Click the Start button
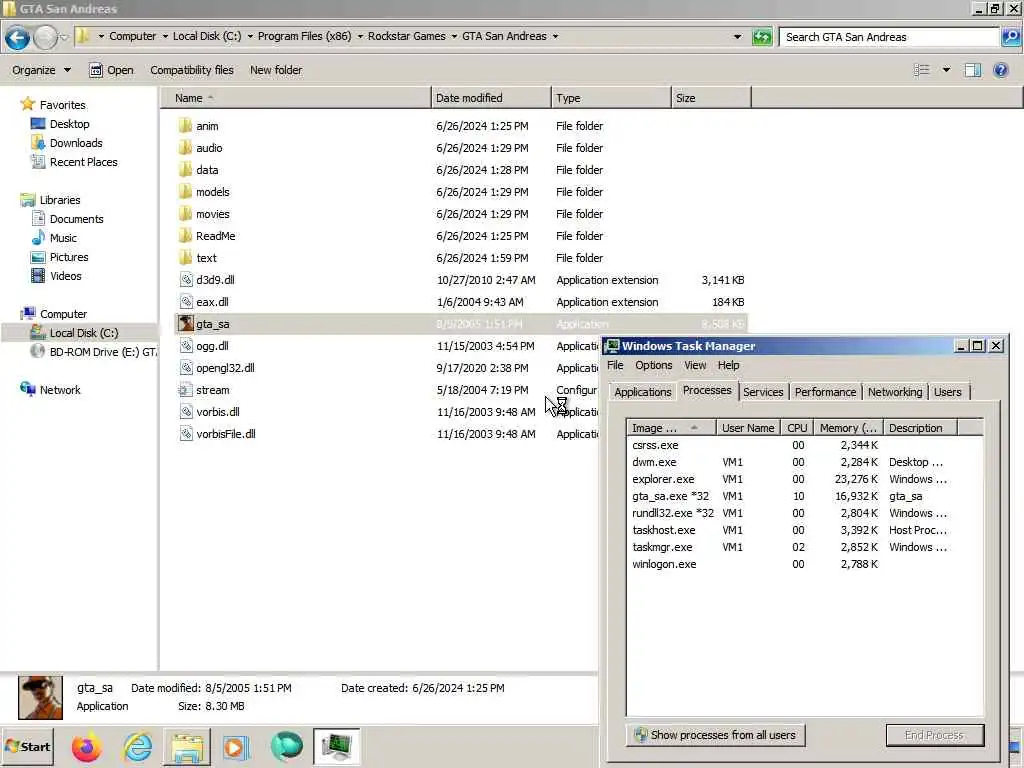Image resolution: width=1024 pixels, height=768 pixels. coord(27,746)
